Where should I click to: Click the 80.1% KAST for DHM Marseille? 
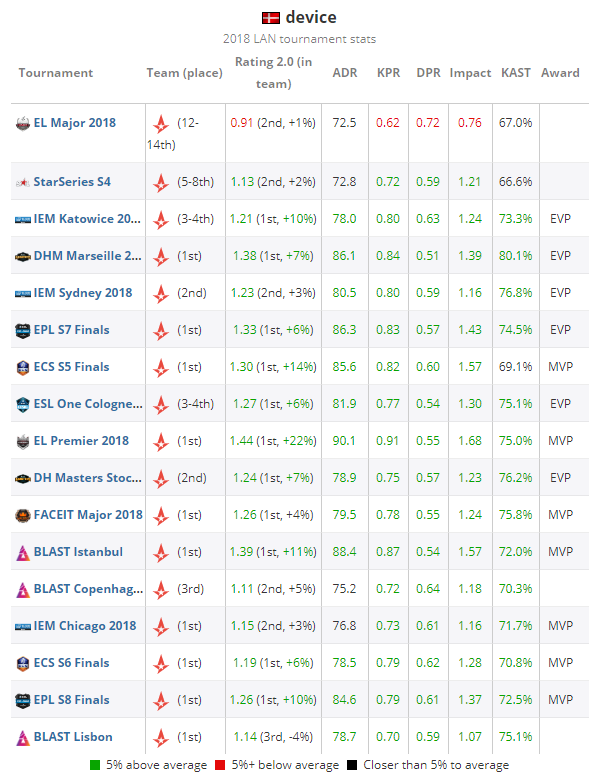click(x=515, y=256)
